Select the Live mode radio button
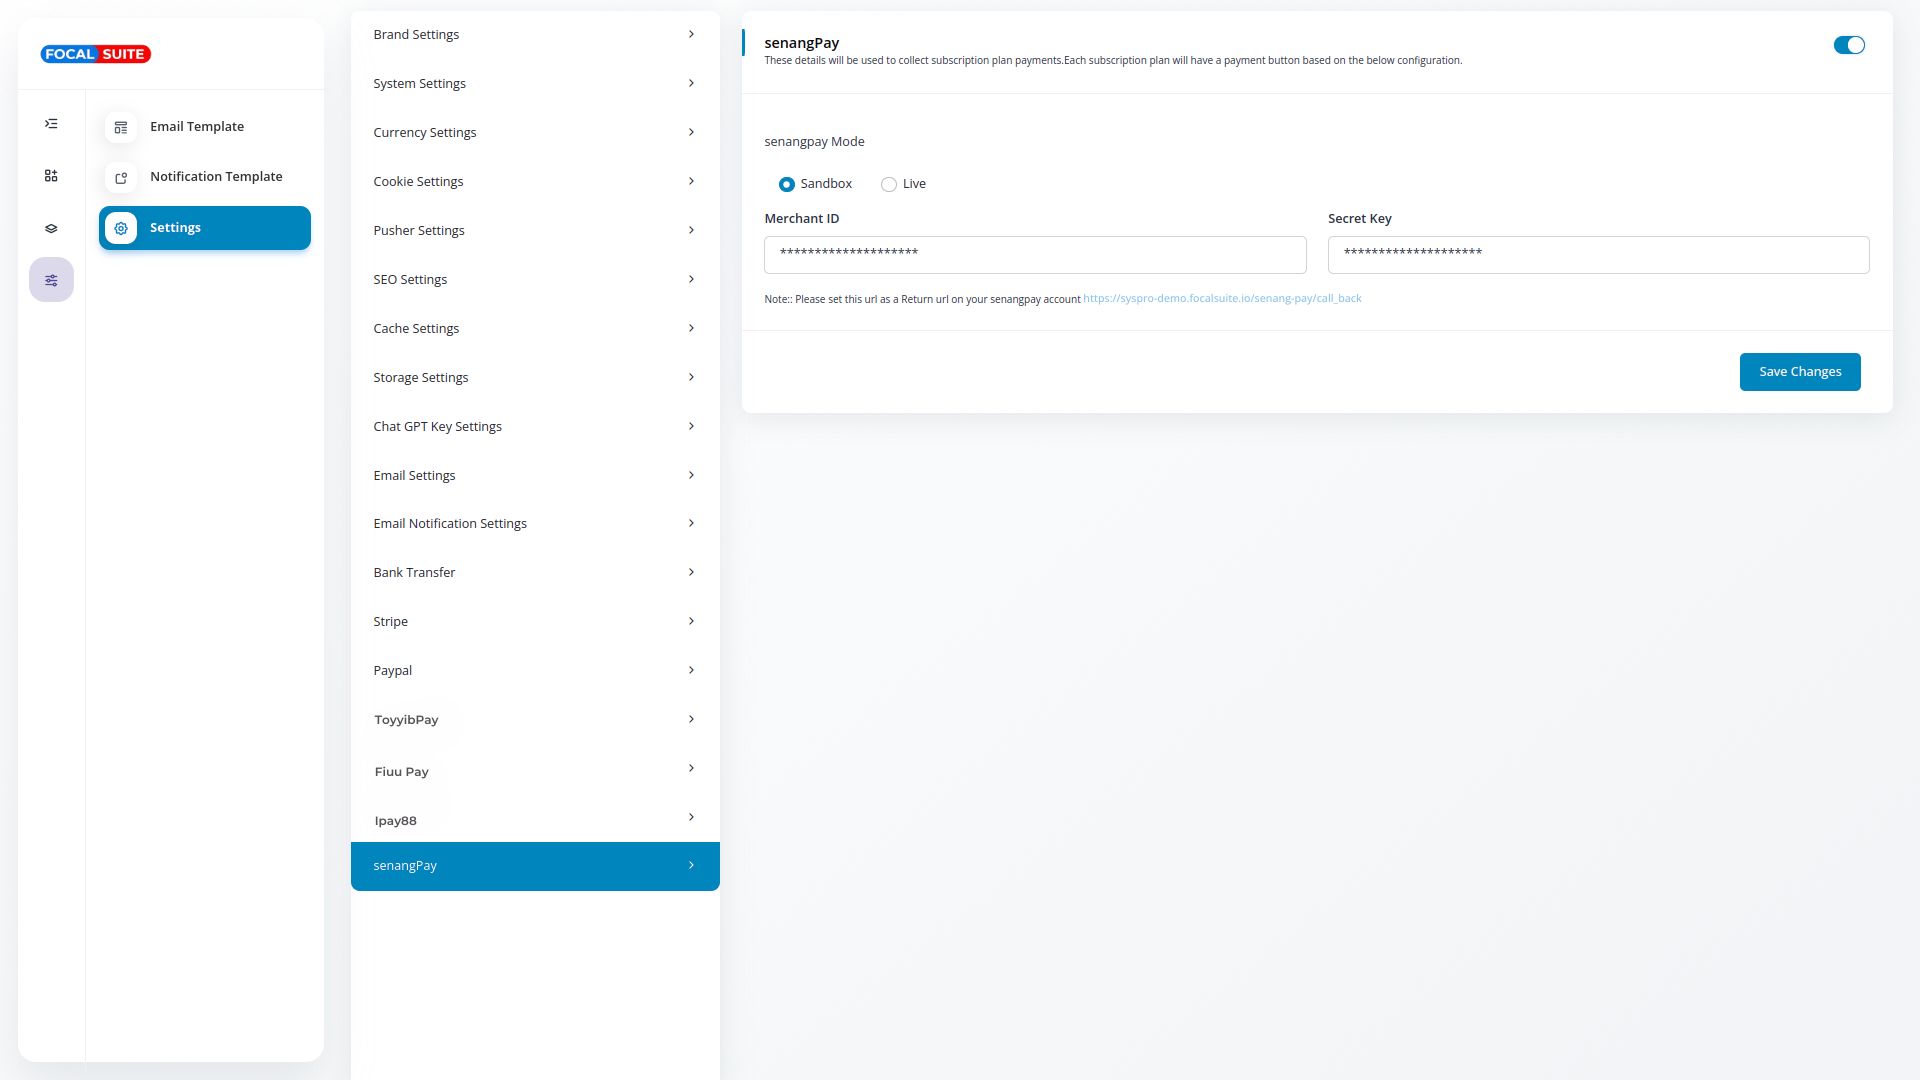 click(888, 184)
